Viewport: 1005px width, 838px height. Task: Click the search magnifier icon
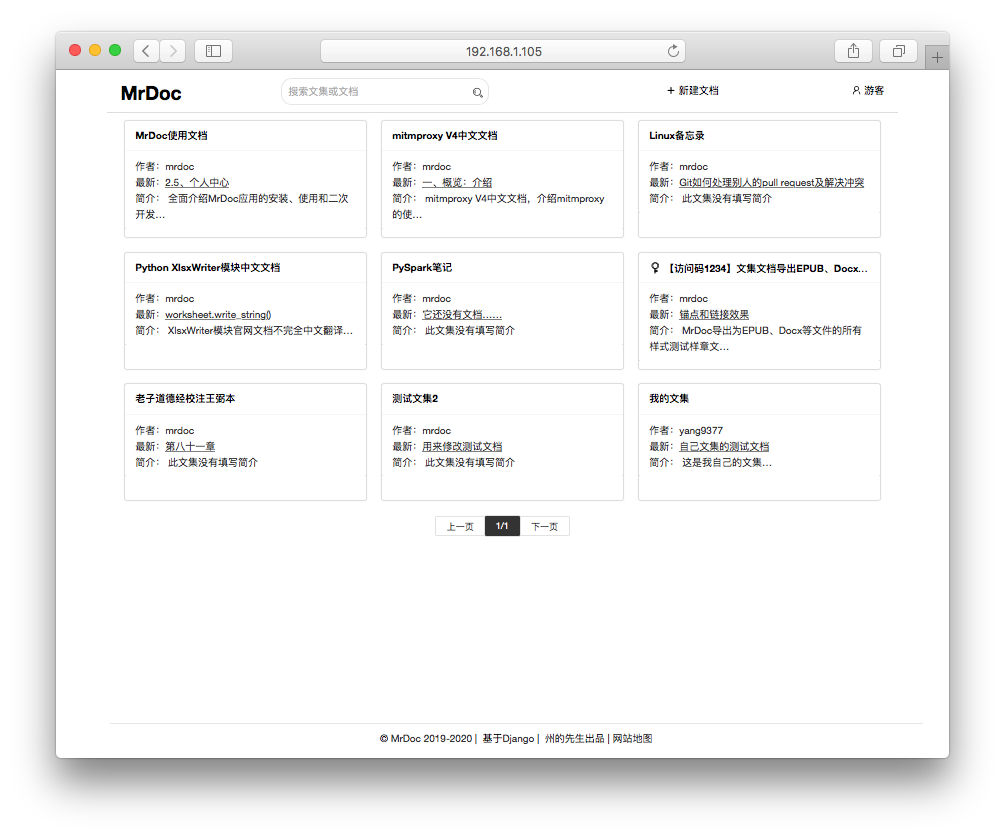477,93
